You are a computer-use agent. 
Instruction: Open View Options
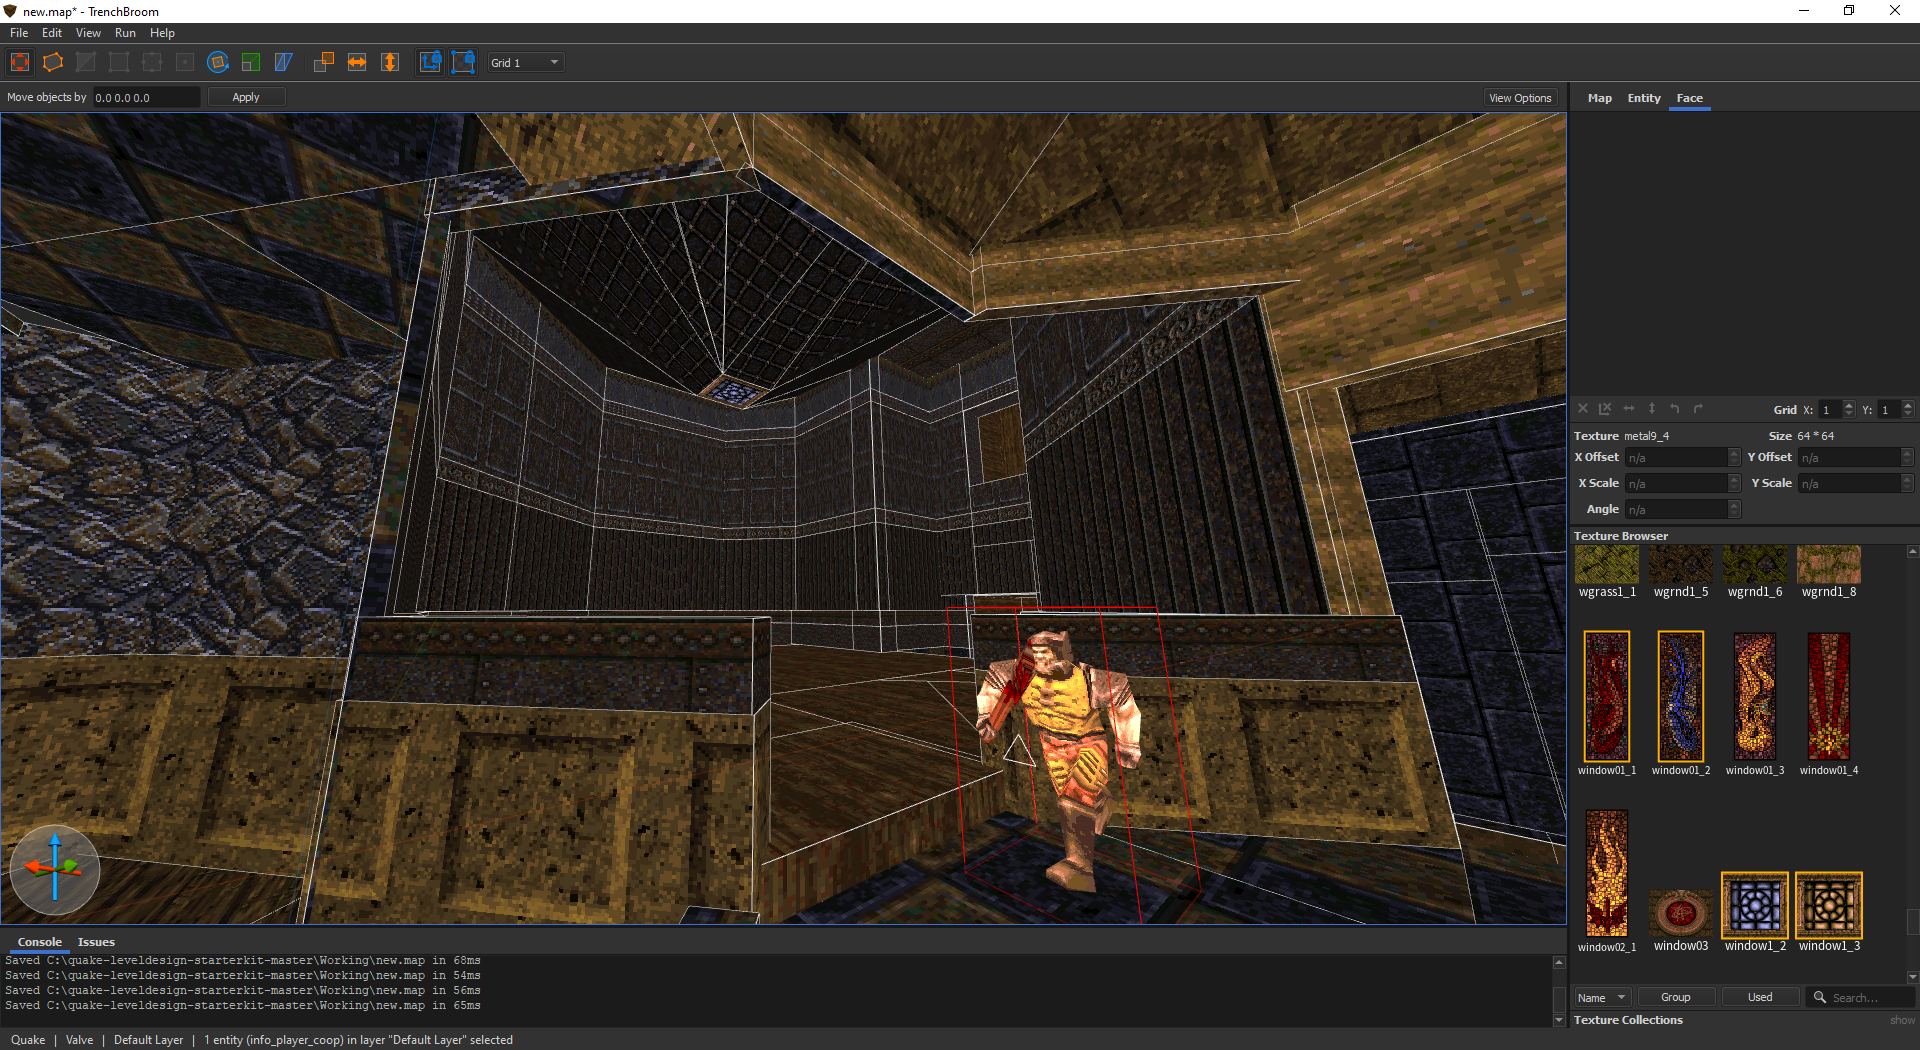tap(1520, 98)
